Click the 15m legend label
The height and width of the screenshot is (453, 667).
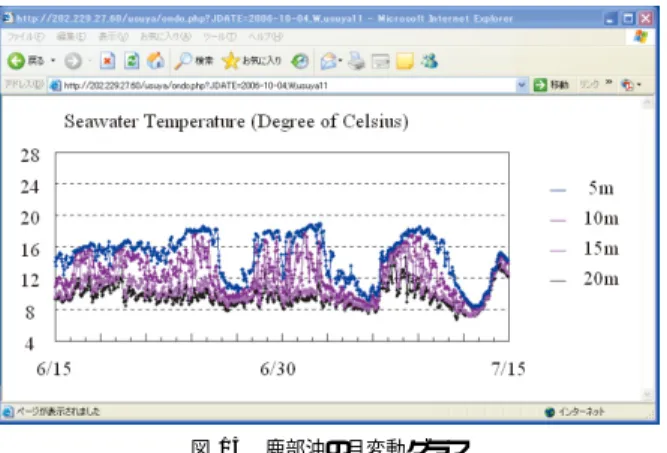(x=601, y=248)
